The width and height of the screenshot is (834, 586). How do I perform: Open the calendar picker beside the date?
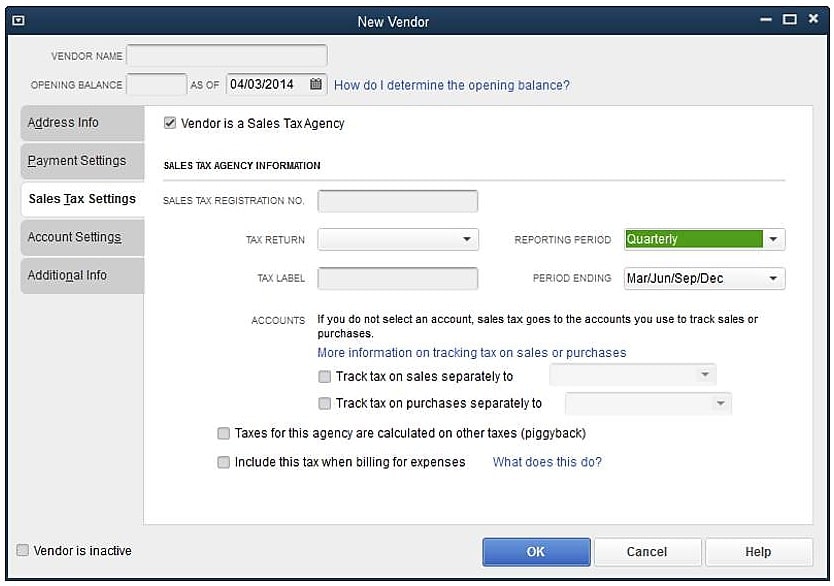point(316,84)
